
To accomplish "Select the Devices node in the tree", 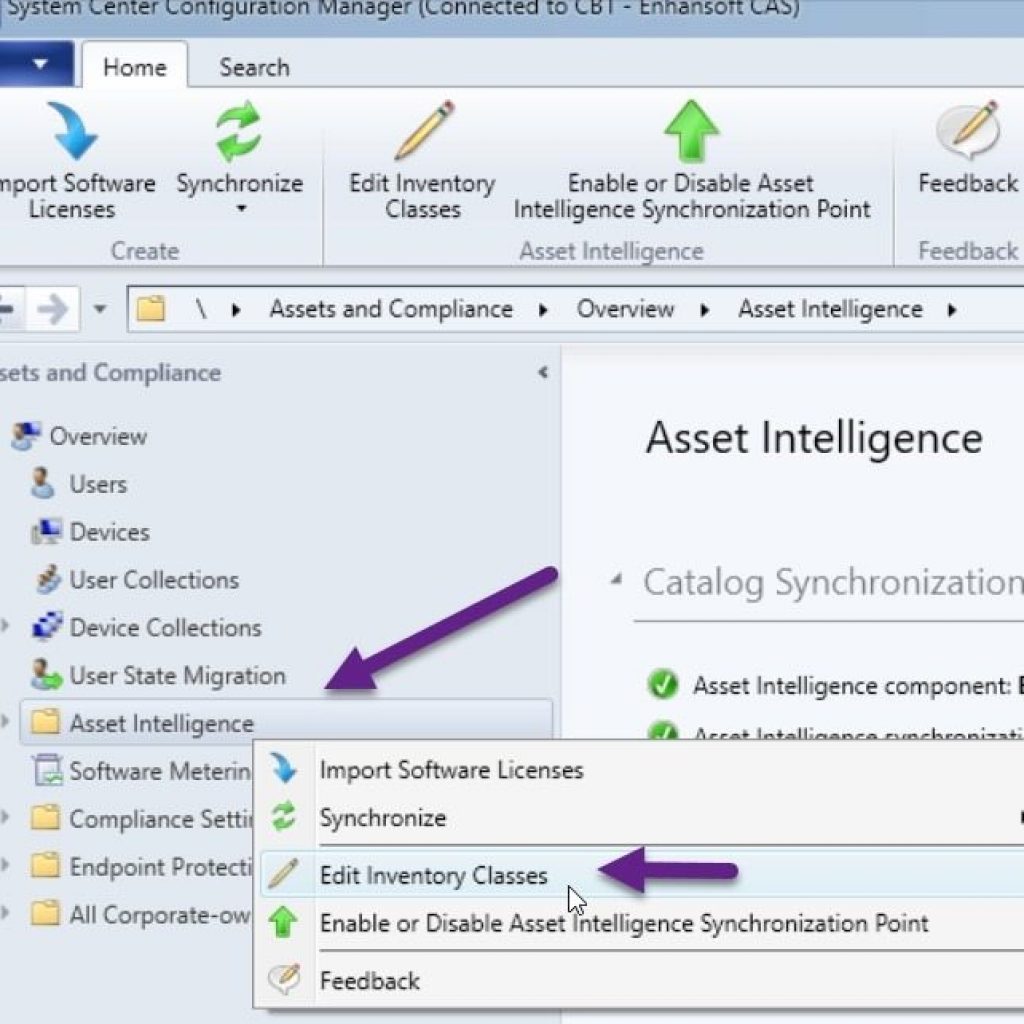I will click(x=91, y=532).
